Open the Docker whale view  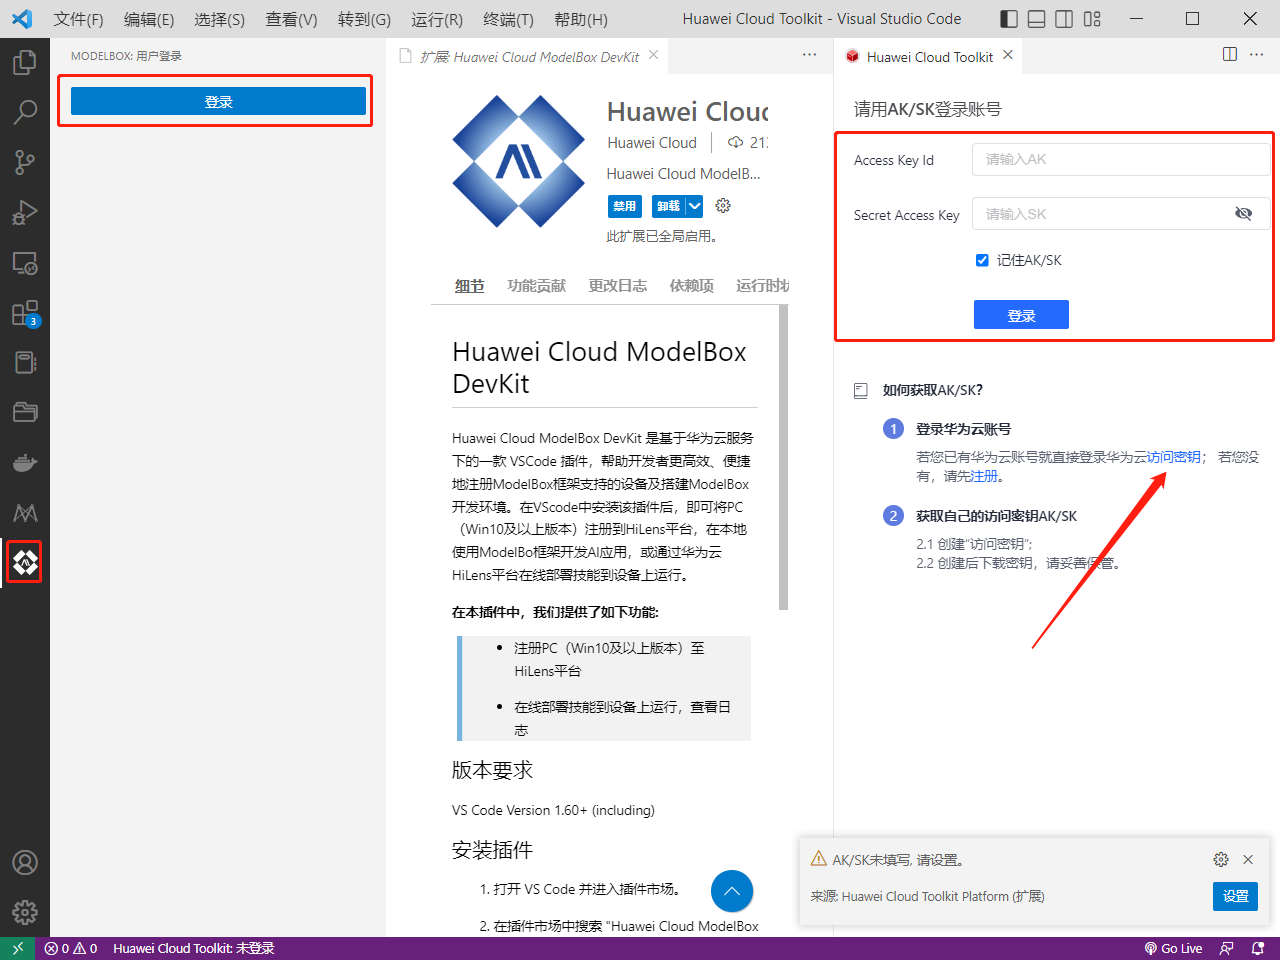[x=25, y=462]
